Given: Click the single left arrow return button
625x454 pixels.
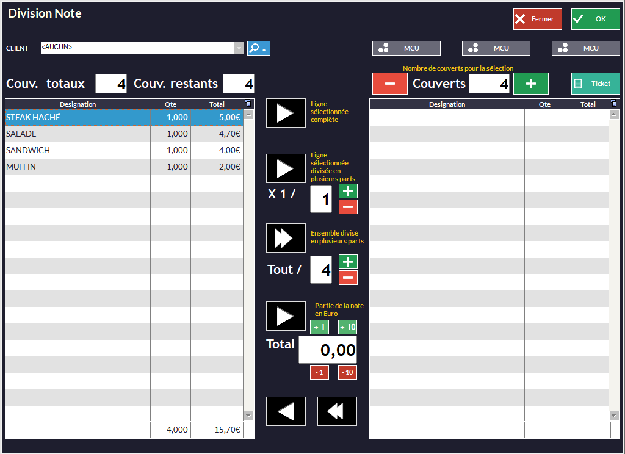Looking at the screenshot, I should [285, 411].
